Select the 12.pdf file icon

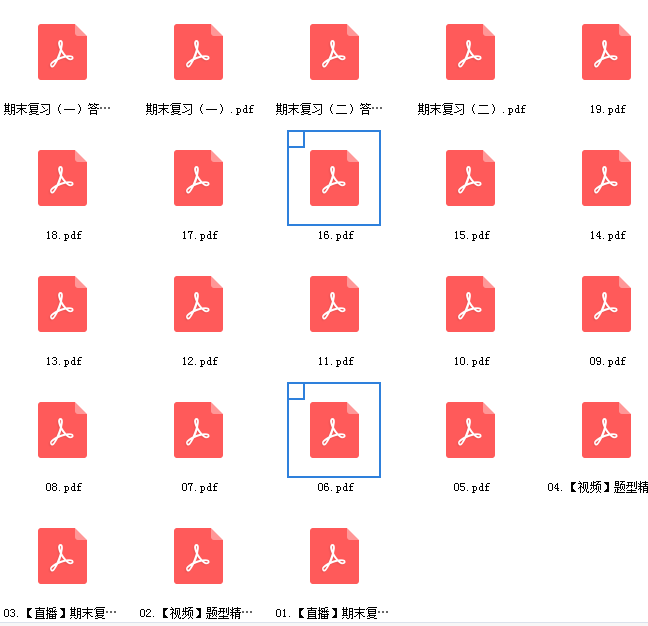[198, 304]
